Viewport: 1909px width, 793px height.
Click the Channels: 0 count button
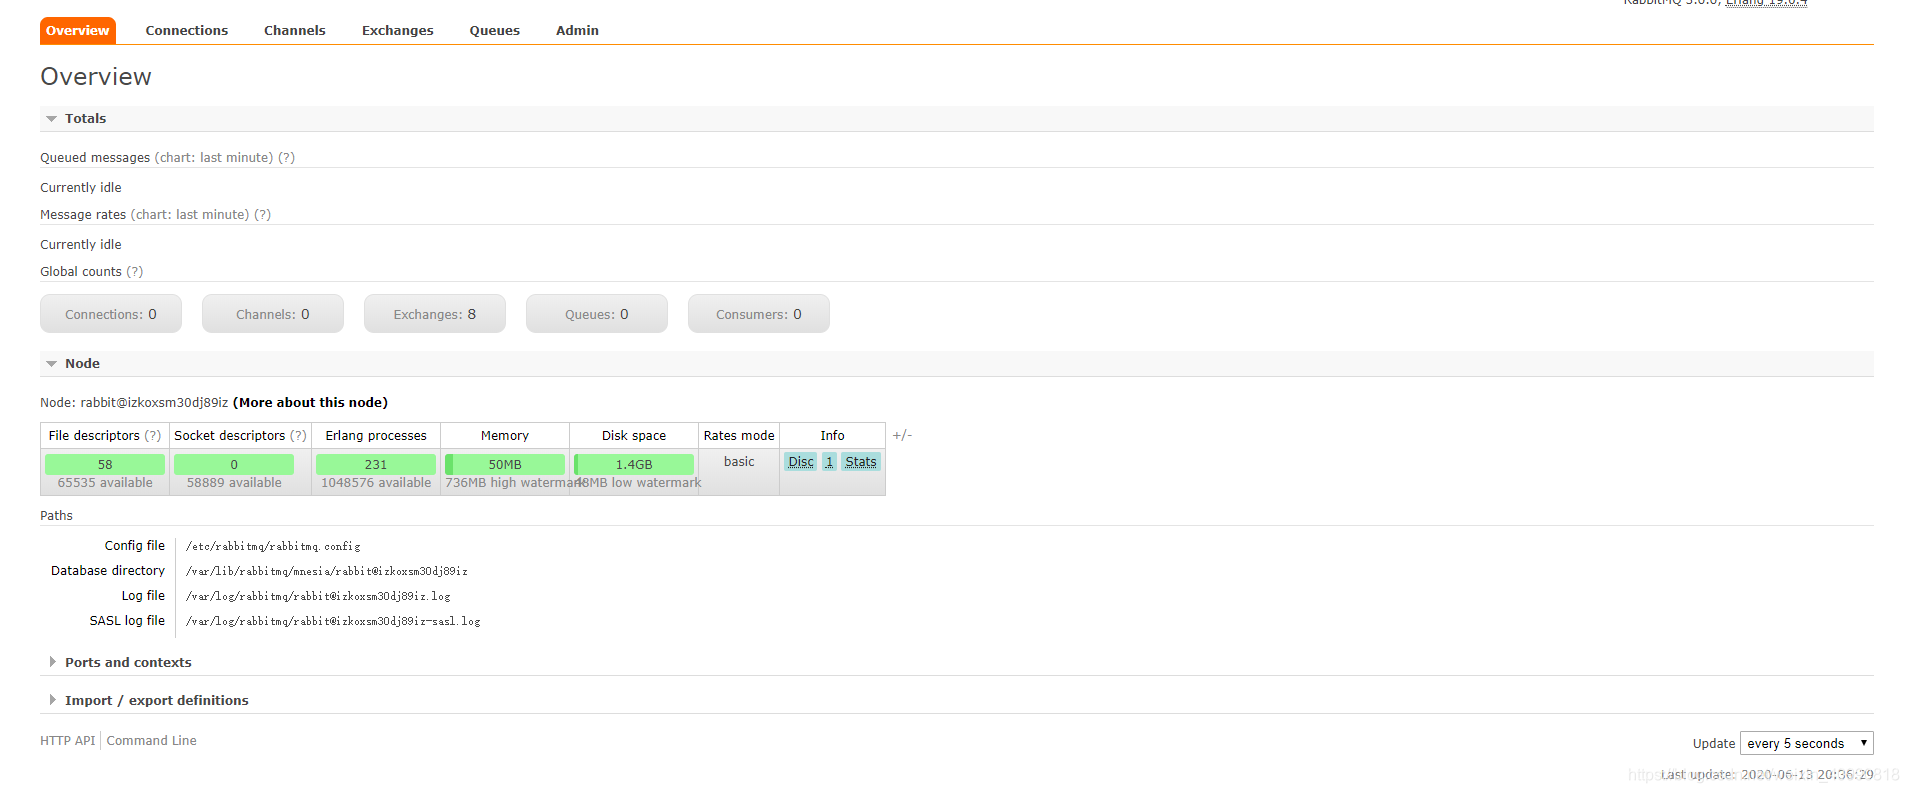point(273,314)
